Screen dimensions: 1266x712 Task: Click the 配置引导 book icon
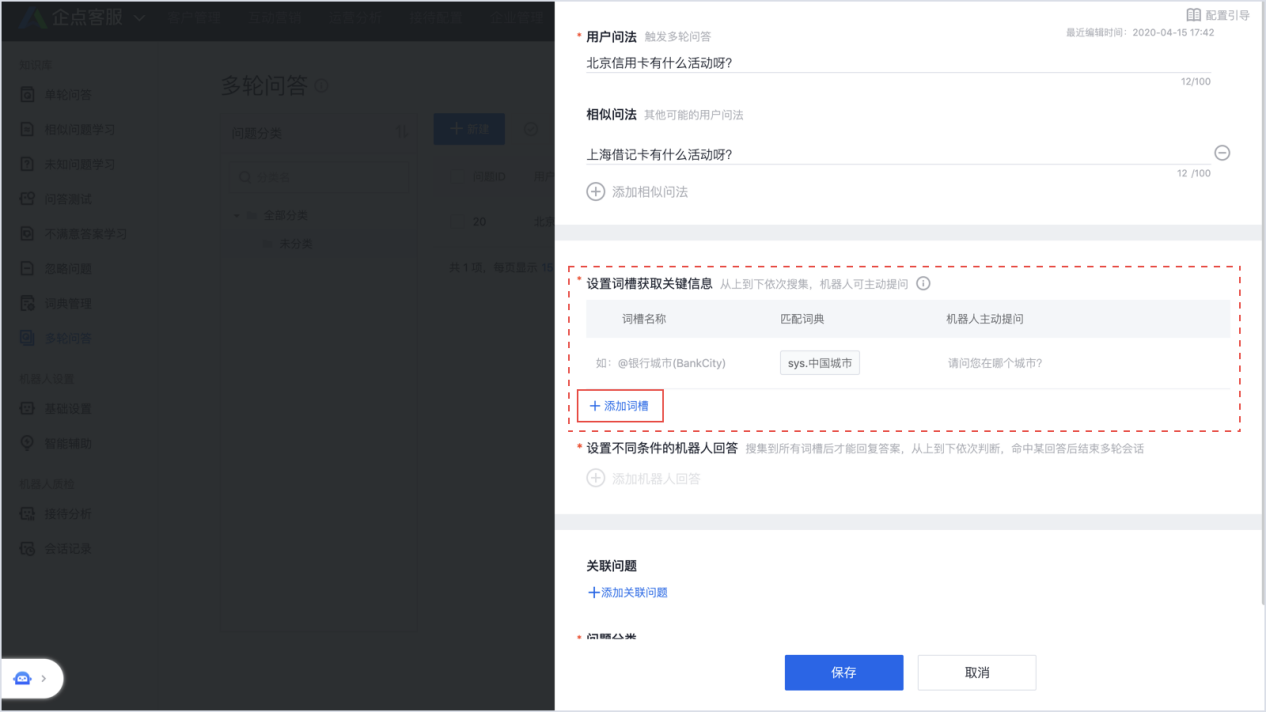(x=1193, y=15)
